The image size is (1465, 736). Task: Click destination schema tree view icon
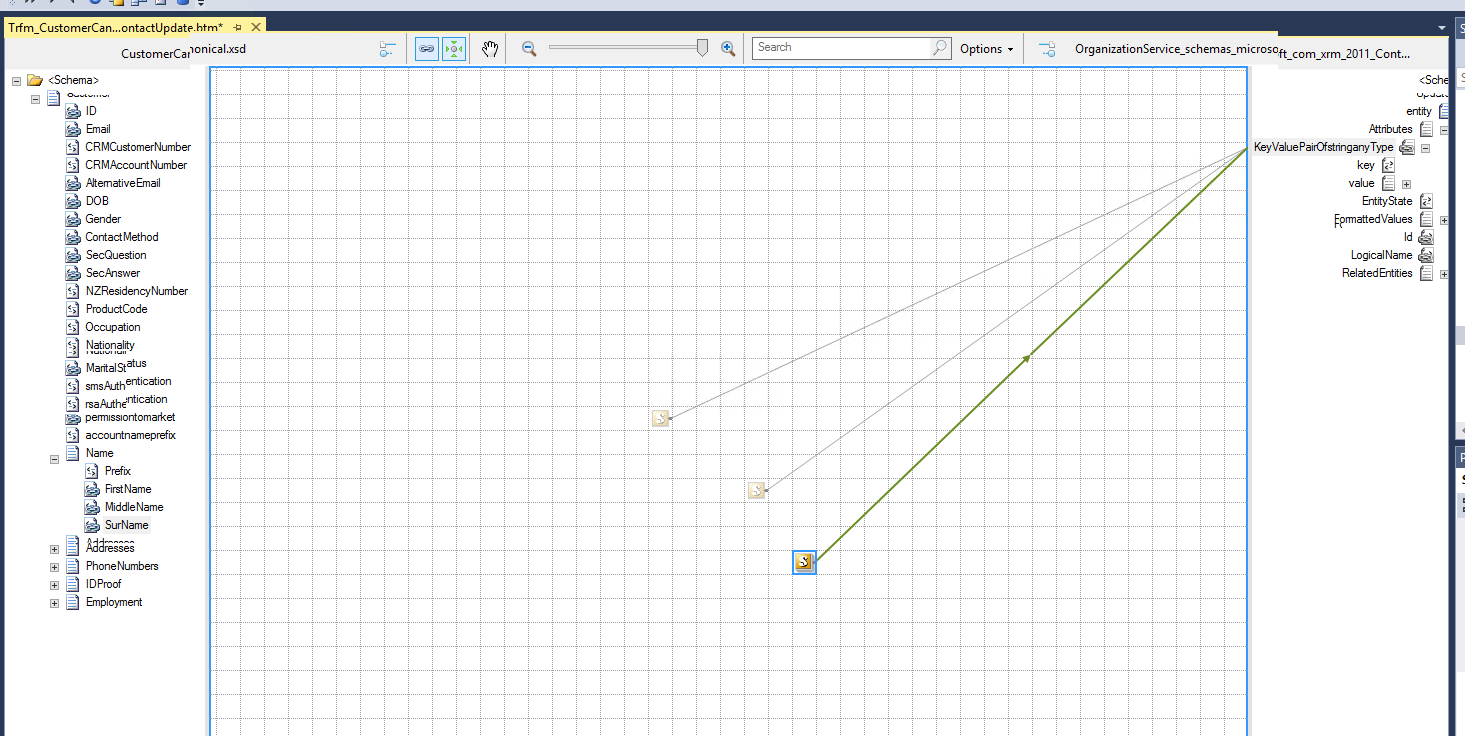tap(1047, 49)
